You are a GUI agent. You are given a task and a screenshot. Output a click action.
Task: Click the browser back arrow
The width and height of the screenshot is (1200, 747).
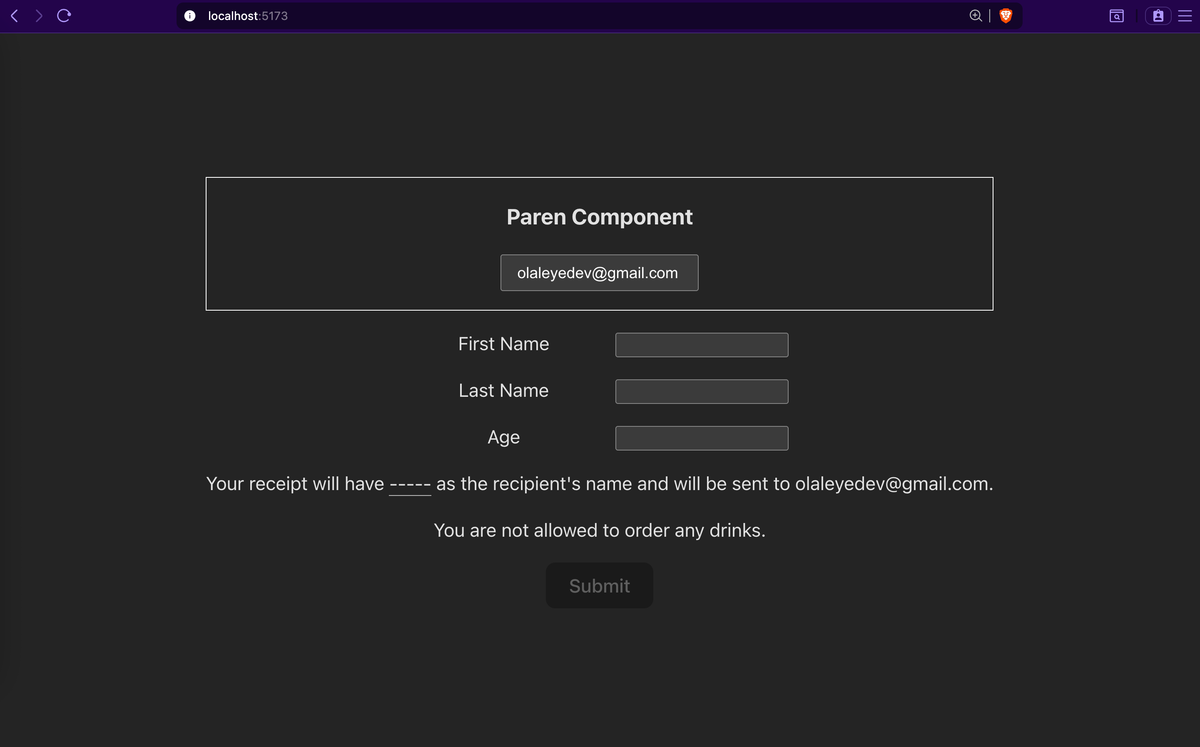pos(16,16)
